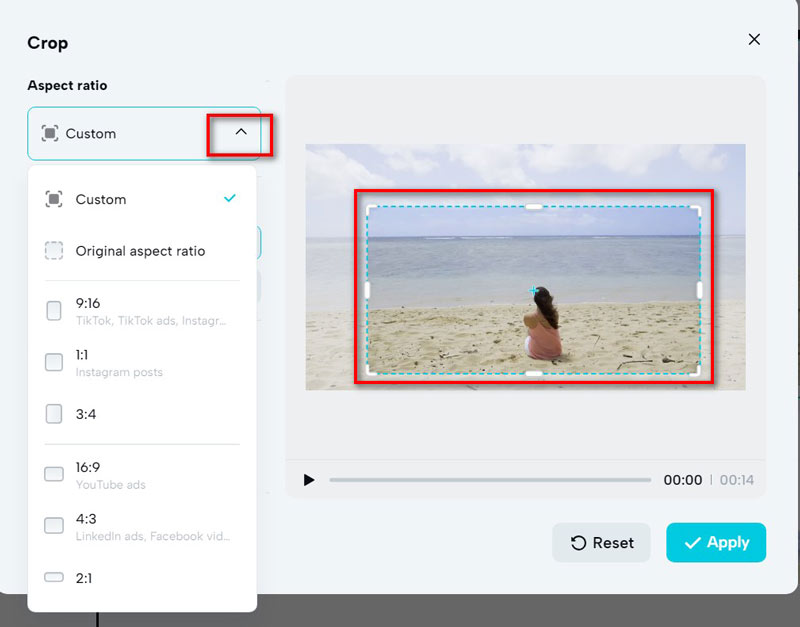Click the dashed Original aspect ratio icon
The image size is (800, 627).
pos(54,251)
